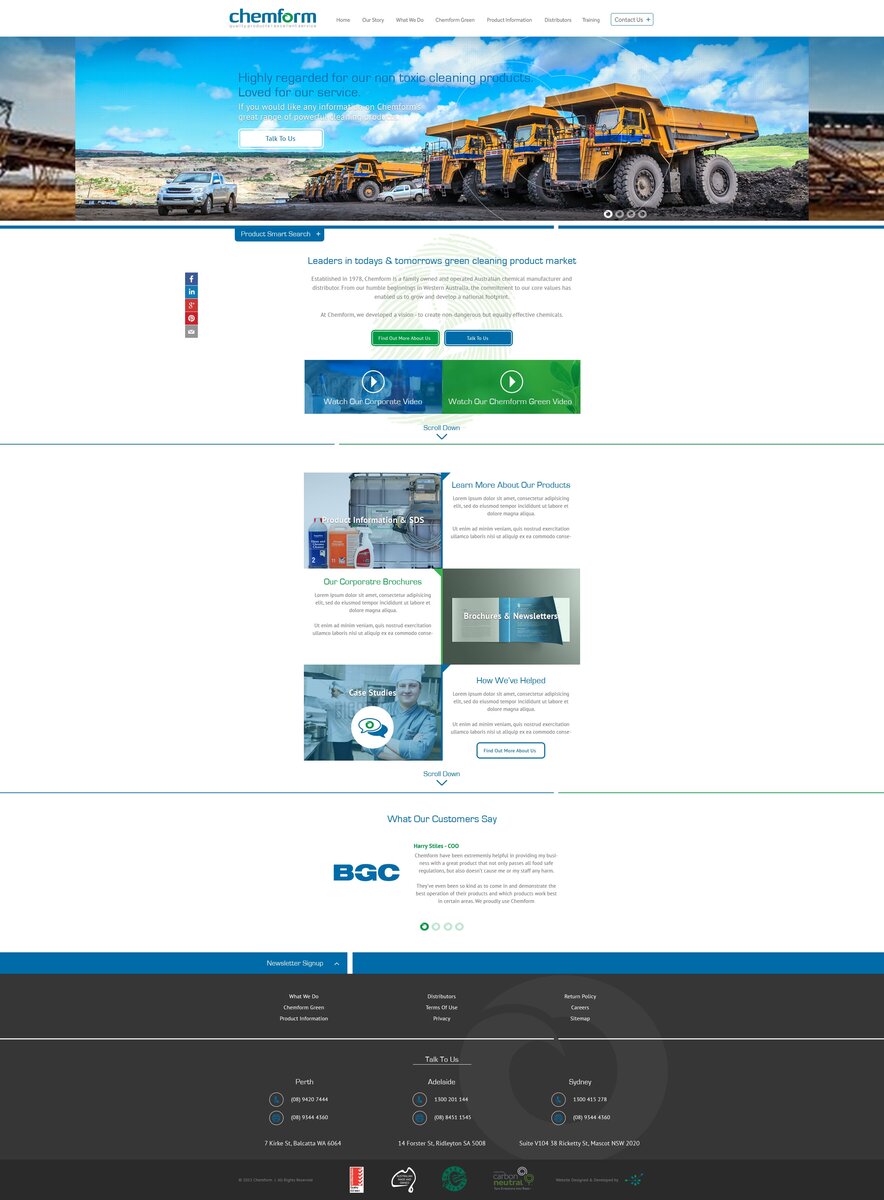The height and width of the screenshot is (1200, 884).
Task: Share the page on Google Plus
Action: click(x=191, y=305)
